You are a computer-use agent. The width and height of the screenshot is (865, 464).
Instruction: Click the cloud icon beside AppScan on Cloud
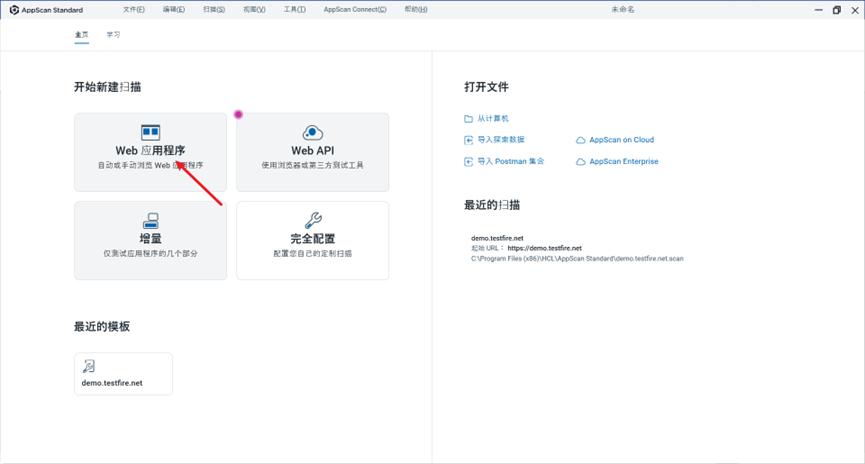[x=580, y=140]
